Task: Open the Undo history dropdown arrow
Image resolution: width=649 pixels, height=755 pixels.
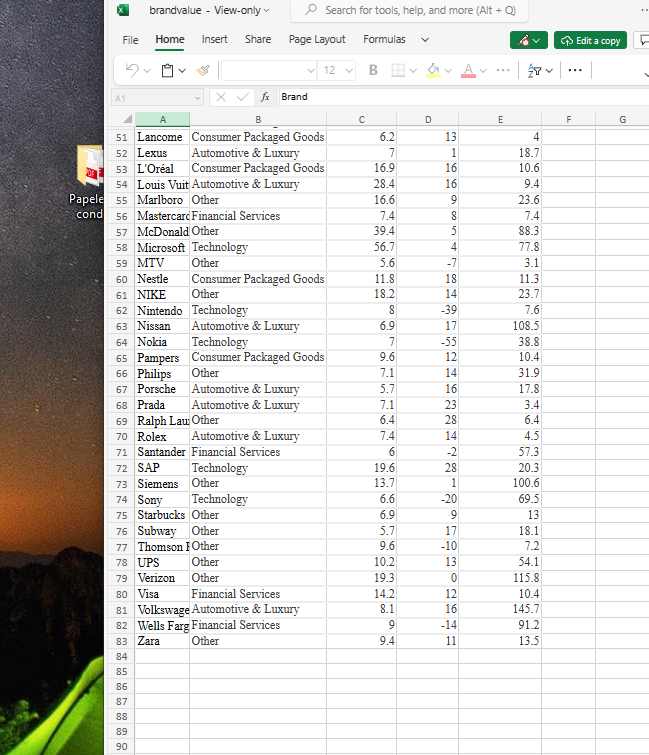Action: click(147, 71)
